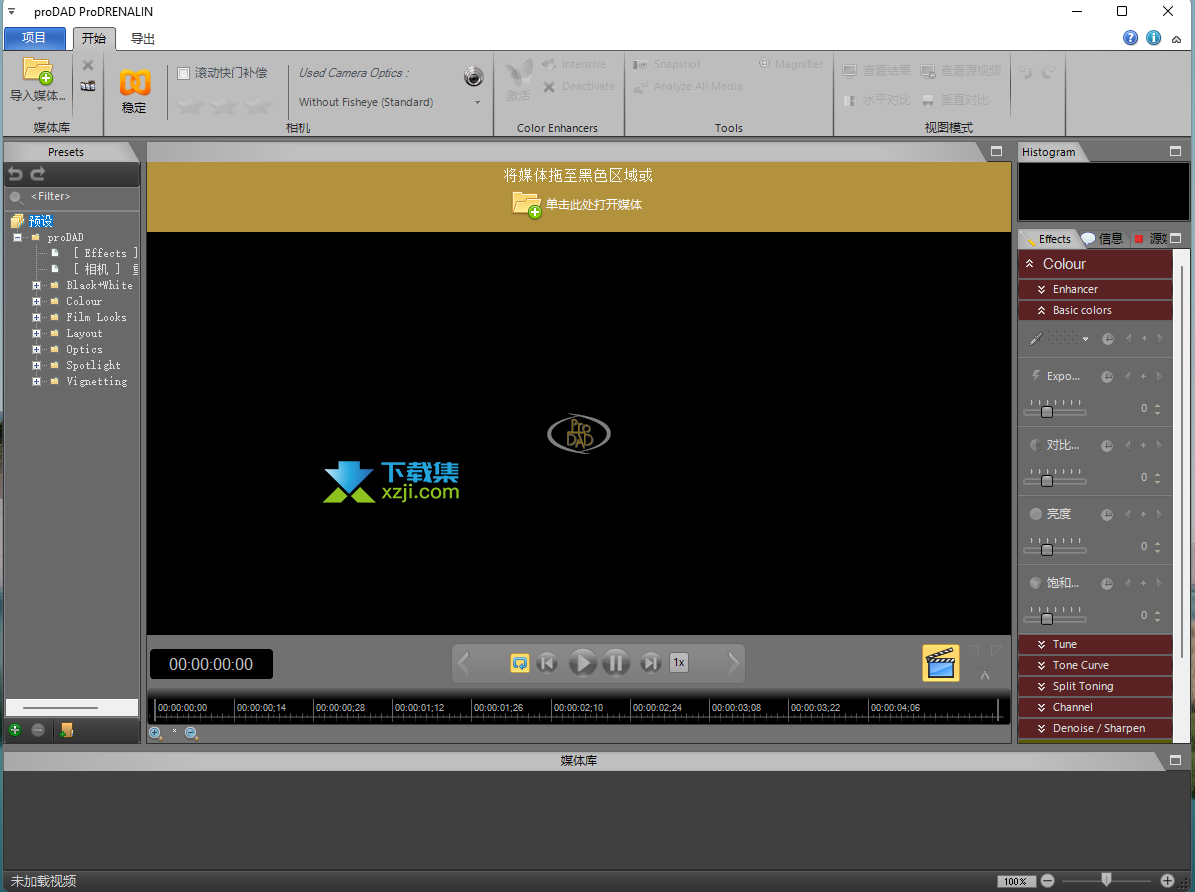Image resolution: width=1195 pixels, height=892 pixels.
Task: Click the status bar zoom slider handle
Action: point(1107,879)
